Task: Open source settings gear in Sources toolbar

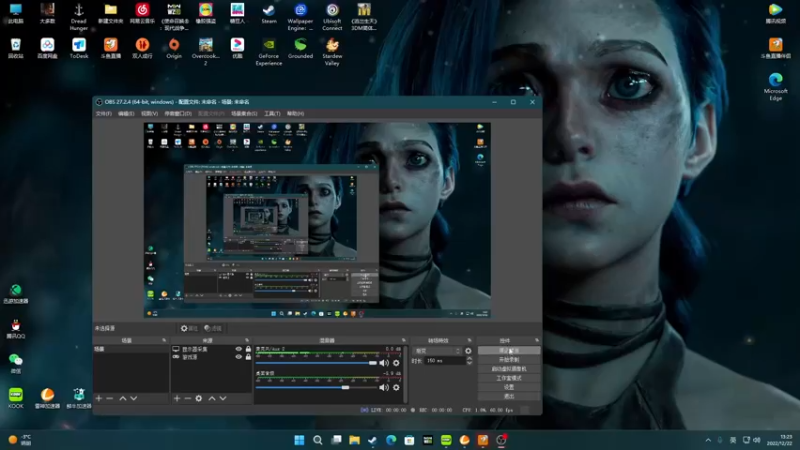Action: pyautogui.click(x=198, y=398)
